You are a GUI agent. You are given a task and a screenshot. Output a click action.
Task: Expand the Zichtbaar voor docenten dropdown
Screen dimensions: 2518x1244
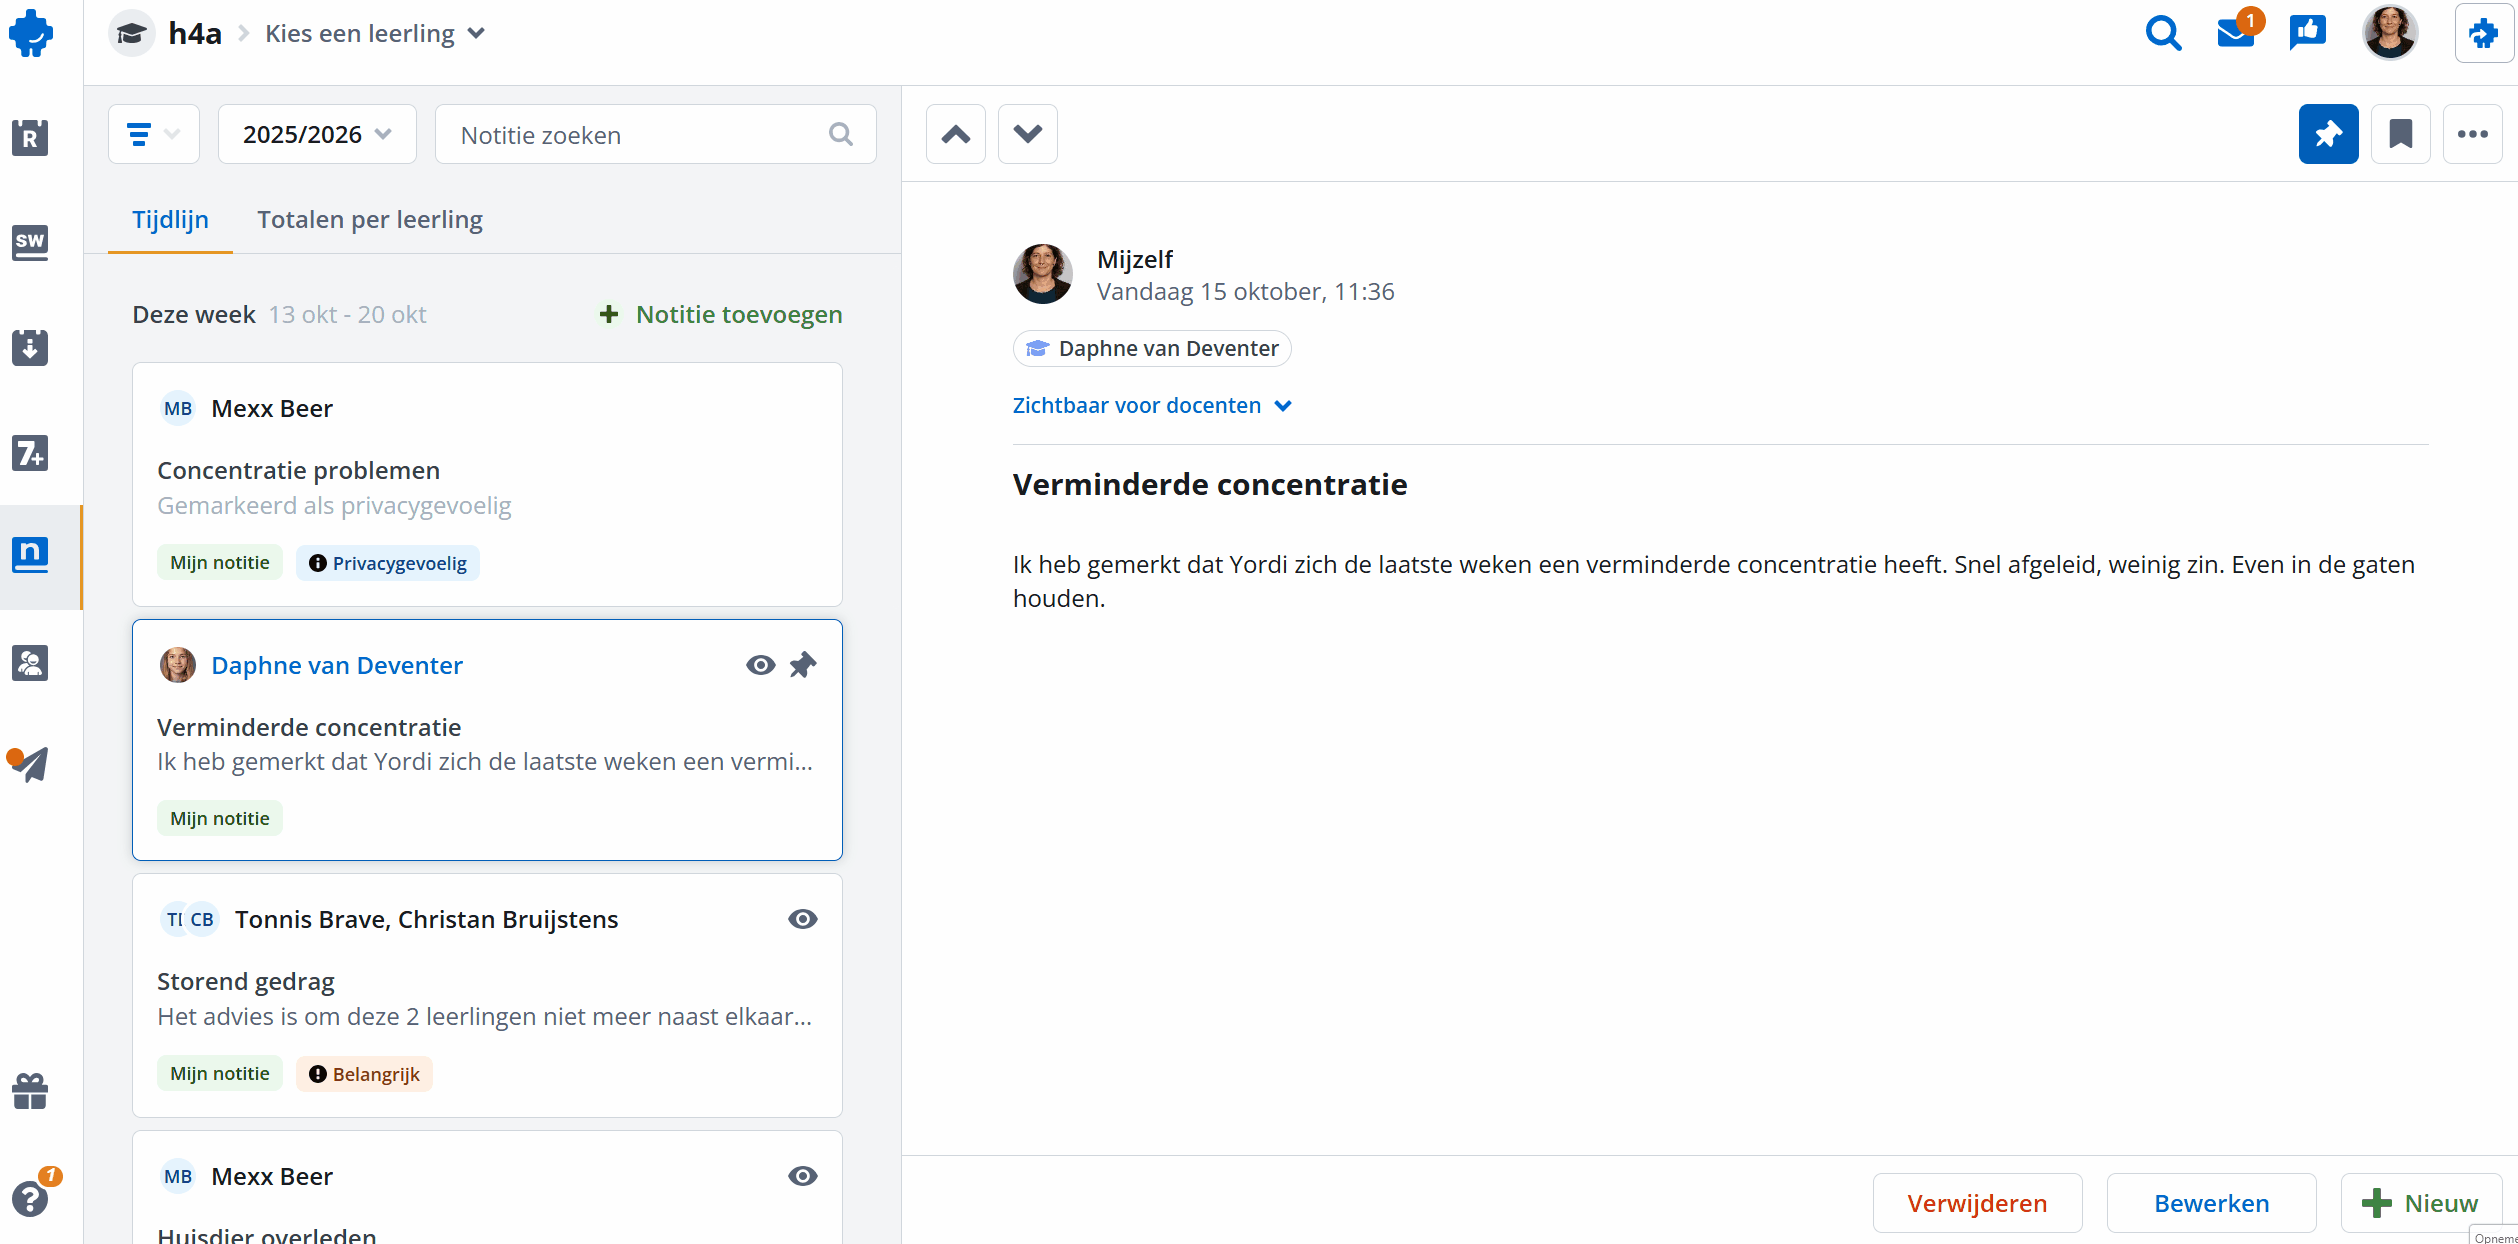(x=1152, y=405)
